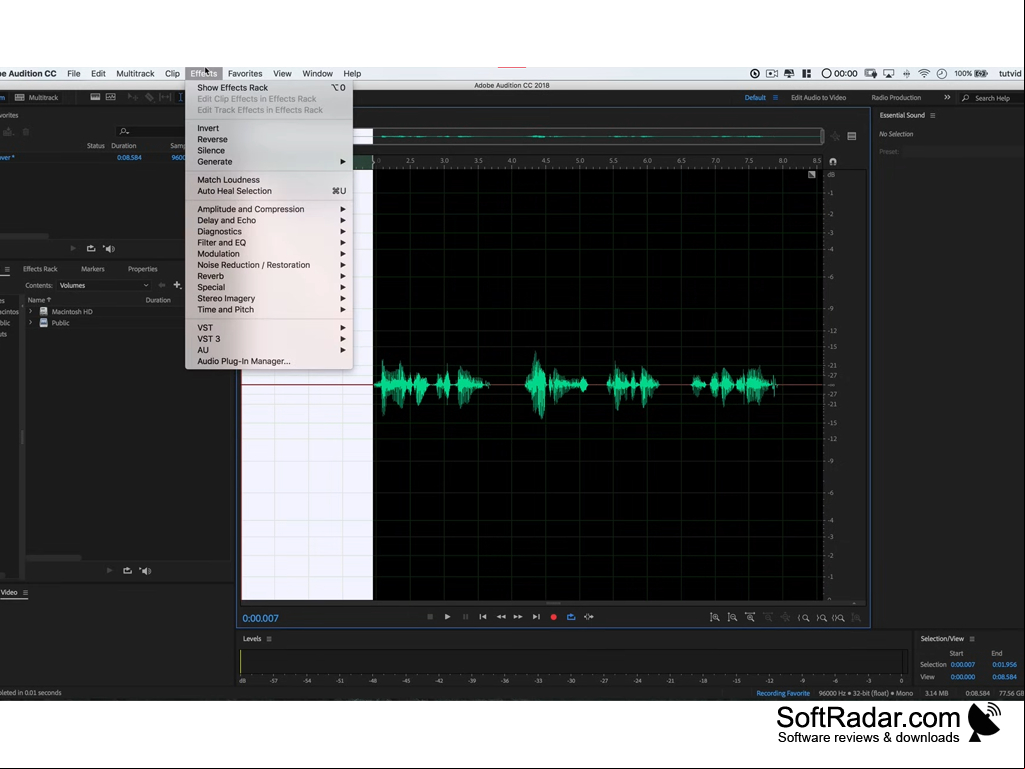Open Contents Volumes dropdown
1025x769 pixels.
[x=104, y=285]
